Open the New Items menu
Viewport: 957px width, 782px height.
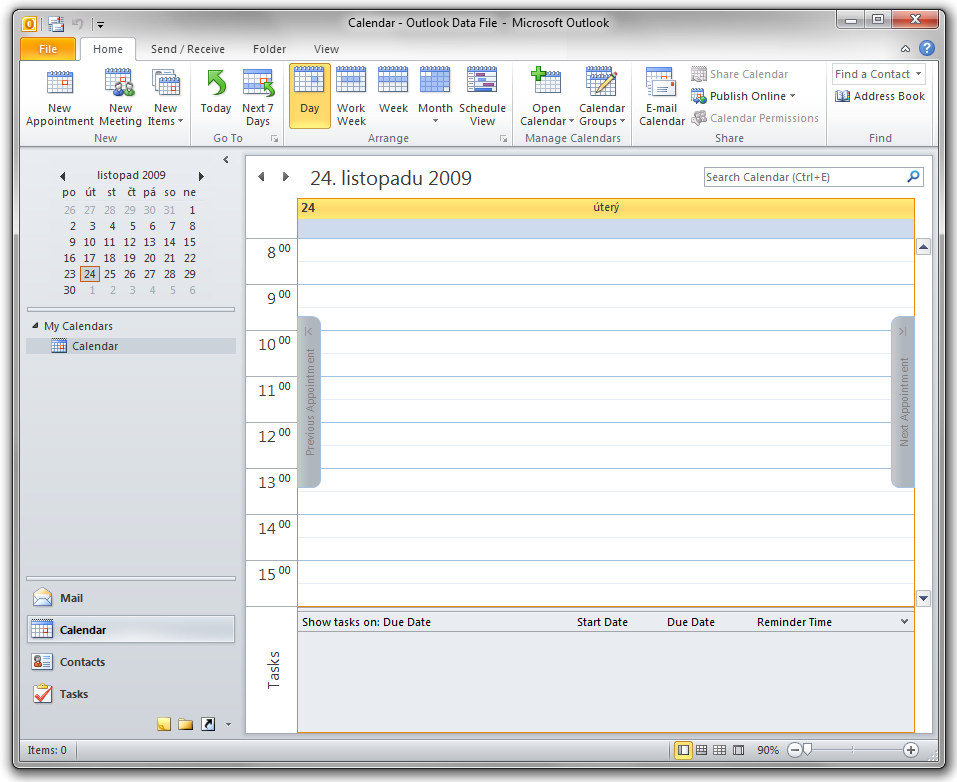coord(165,96)
